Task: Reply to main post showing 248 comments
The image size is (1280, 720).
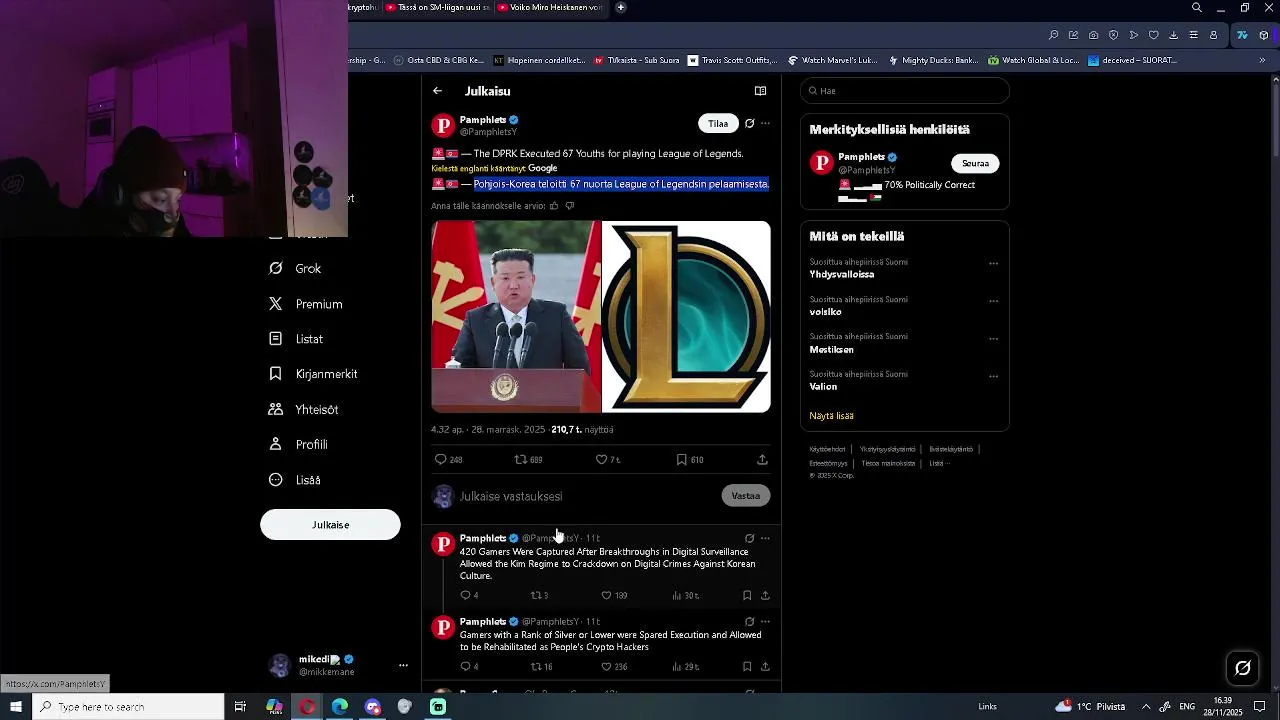Action: point(448,460)
